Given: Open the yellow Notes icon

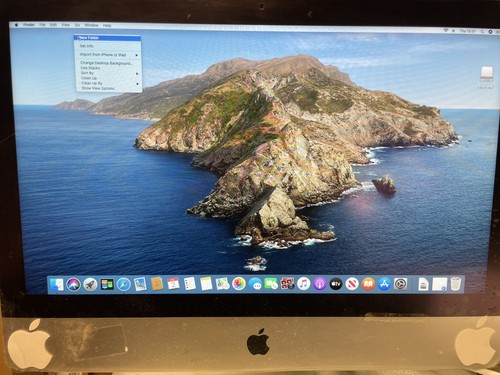Looking at the screenshot, I should (206, 284).
